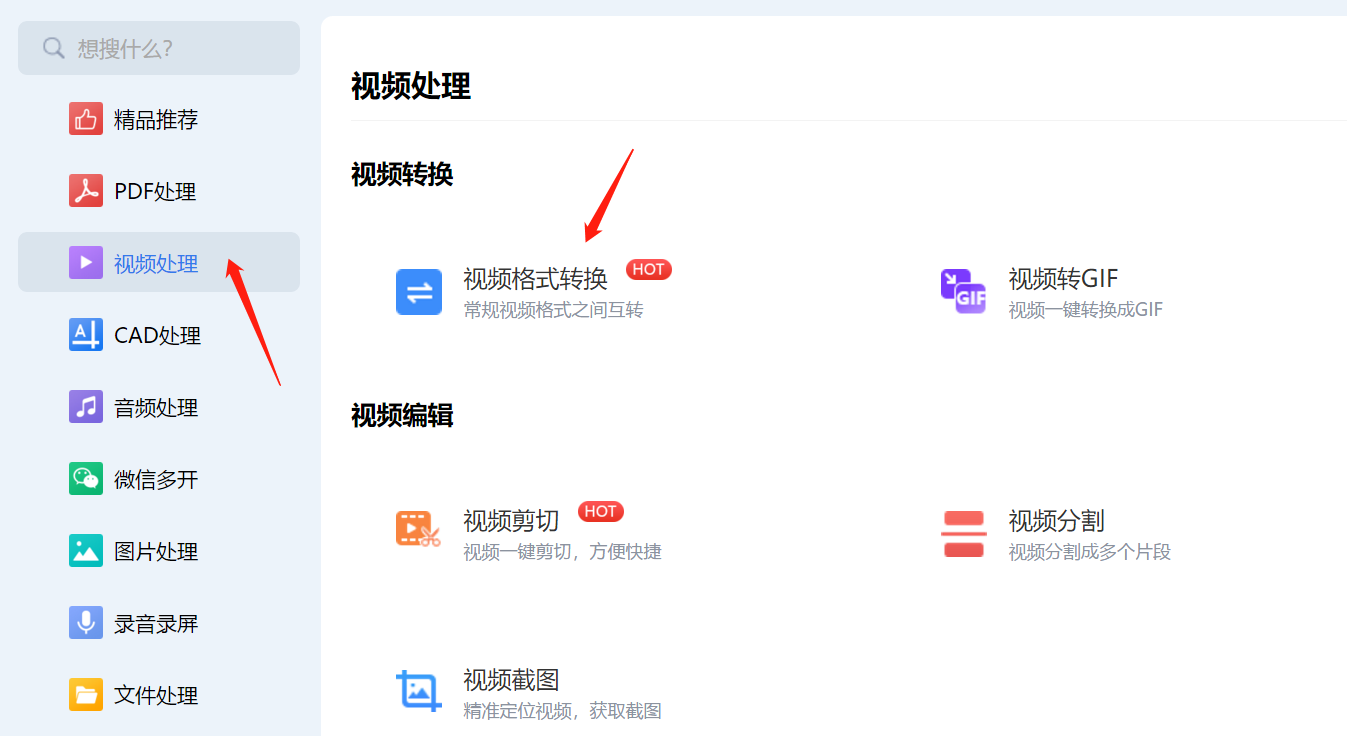Image resolution: width=1347 pixels, height=736 pixels.
Task: Click the PDF处理 sidebar icon
Action: pyautogui.click(x=86, y=190)
